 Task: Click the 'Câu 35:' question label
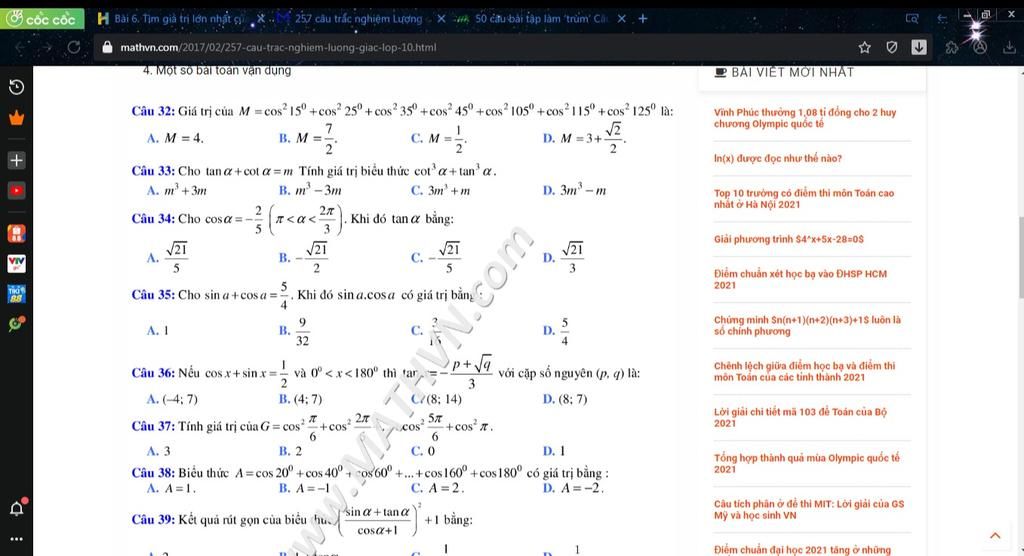153,295
